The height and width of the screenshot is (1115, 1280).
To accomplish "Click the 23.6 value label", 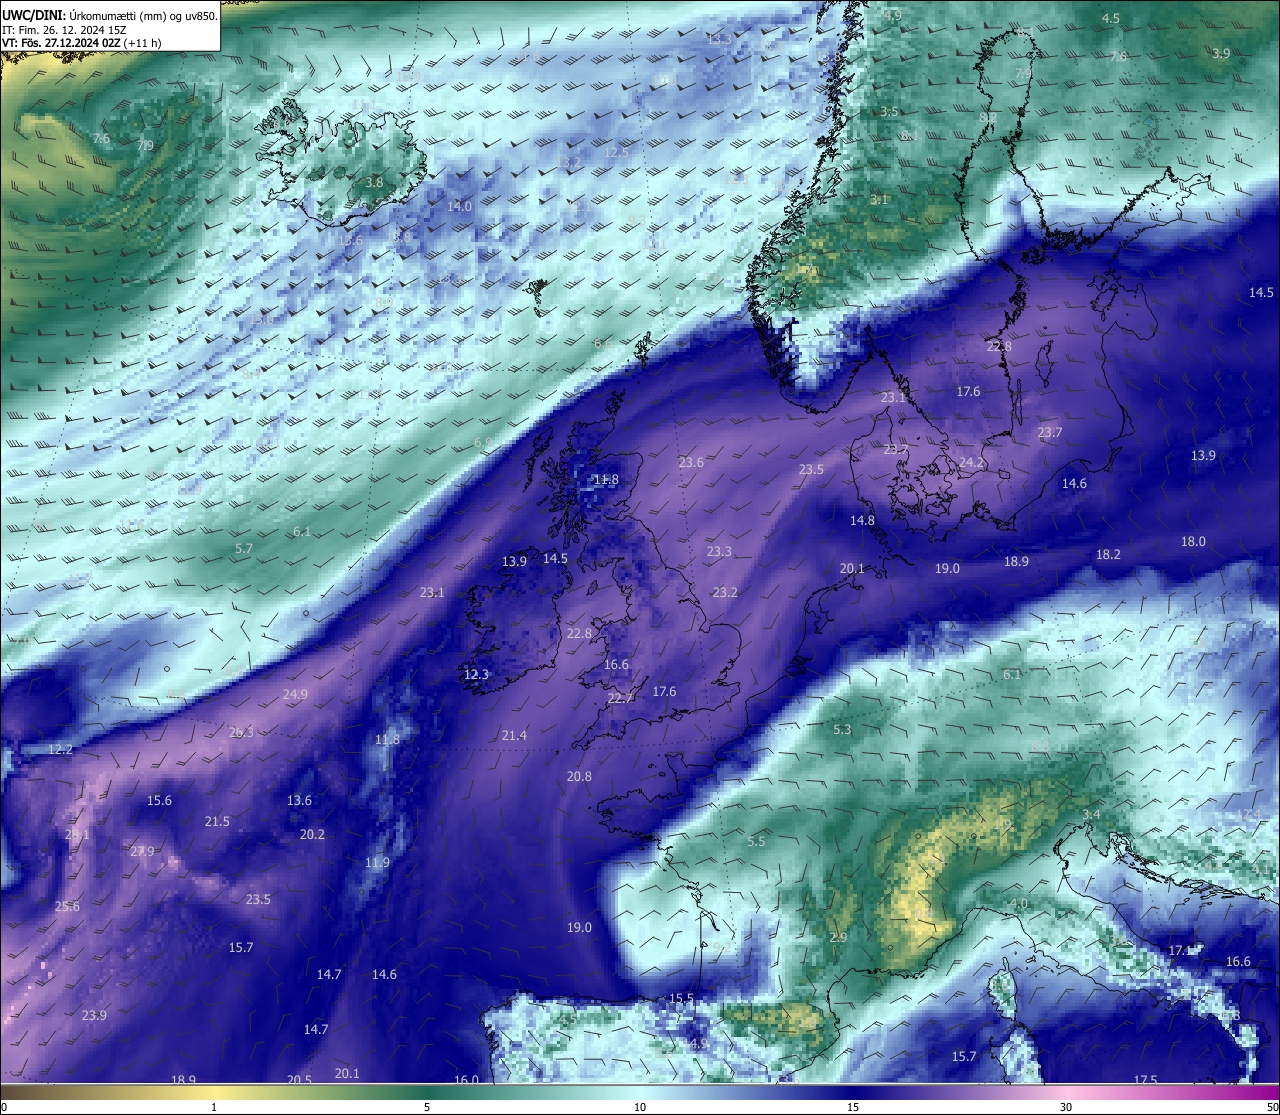I will [x=691, y=463].
